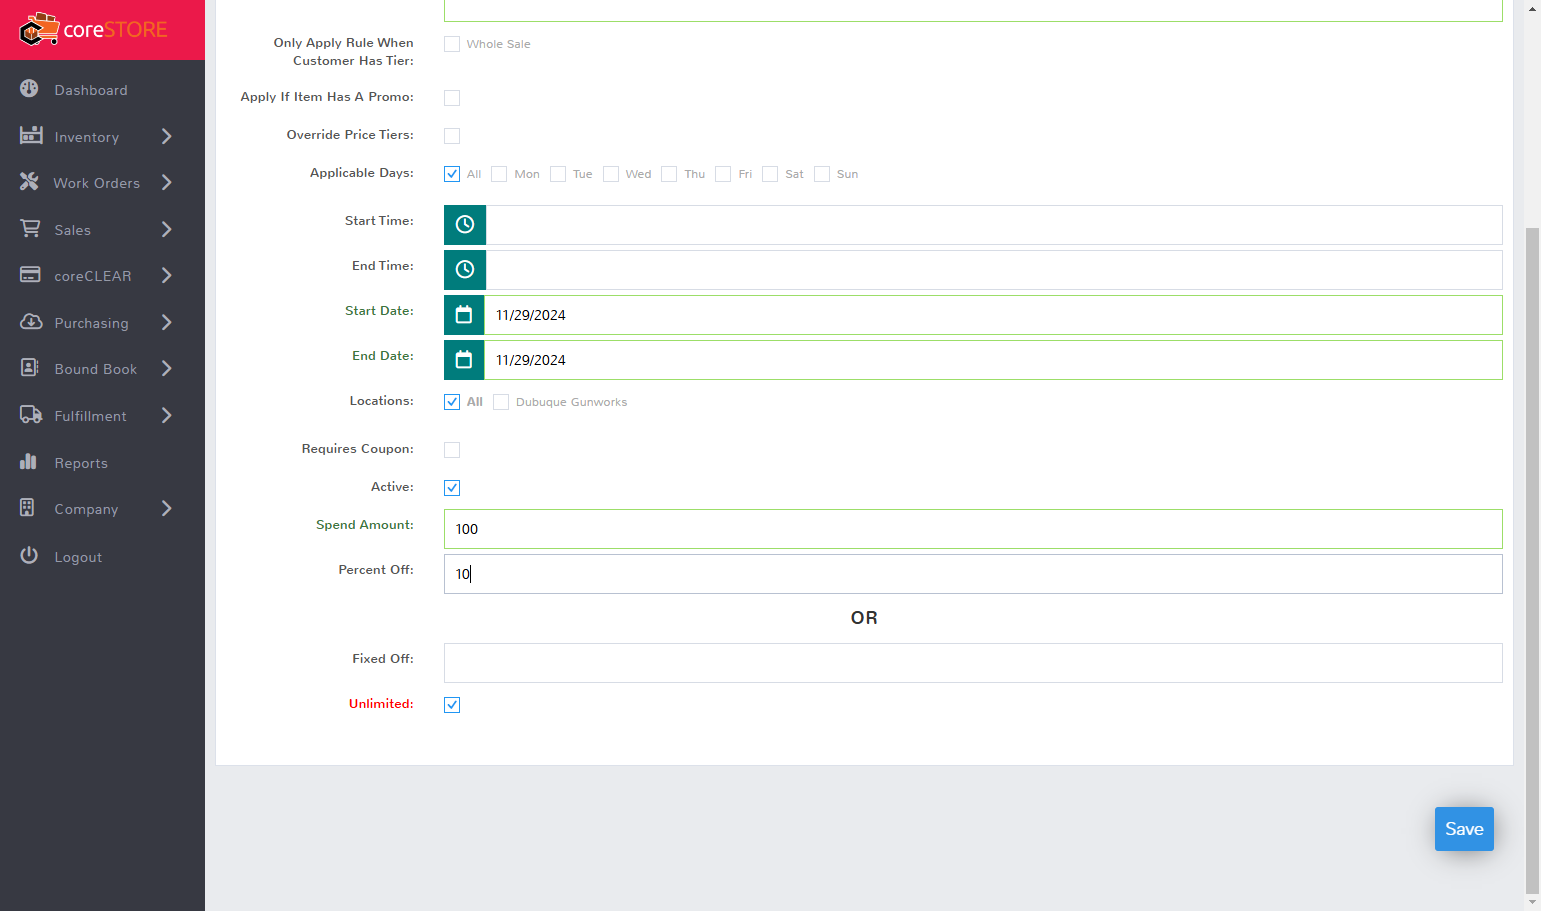
Task: Expand the Sales submenu chevron
Action: pyautogui.click(x=167, y=229)
